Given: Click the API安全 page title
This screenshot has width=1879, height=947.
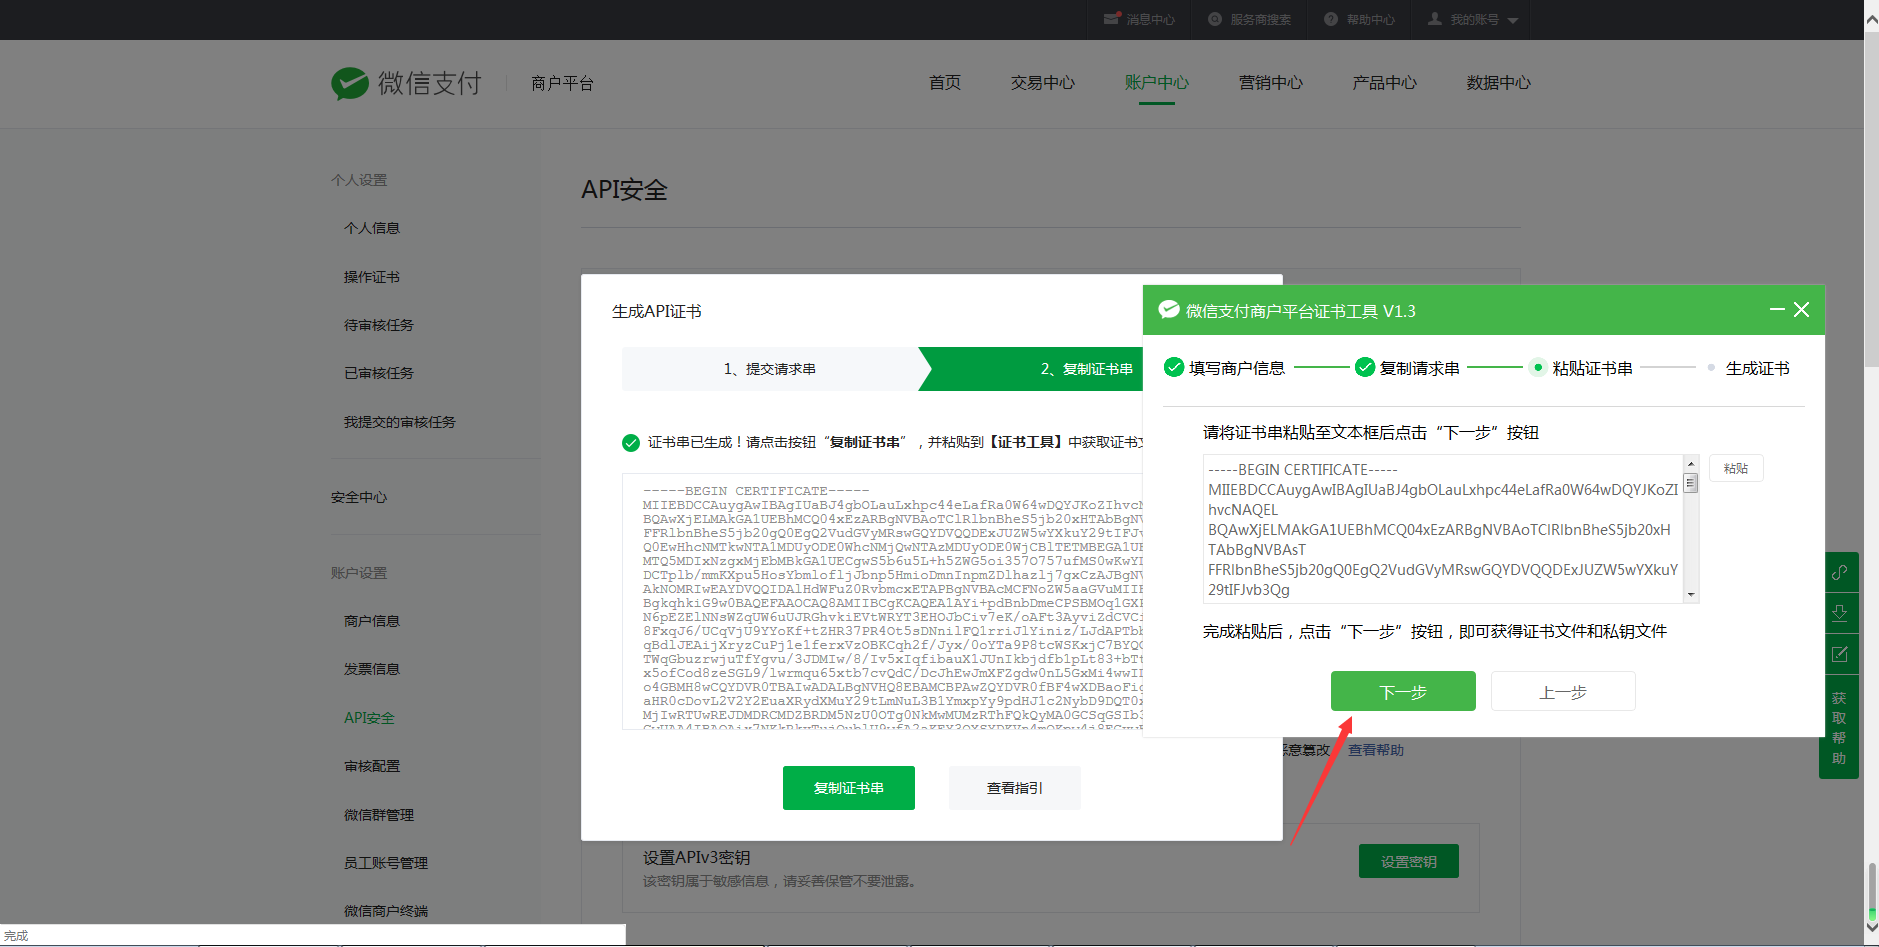Looking at the screenshot, I should pyautogui.click(x=625, y=190).
